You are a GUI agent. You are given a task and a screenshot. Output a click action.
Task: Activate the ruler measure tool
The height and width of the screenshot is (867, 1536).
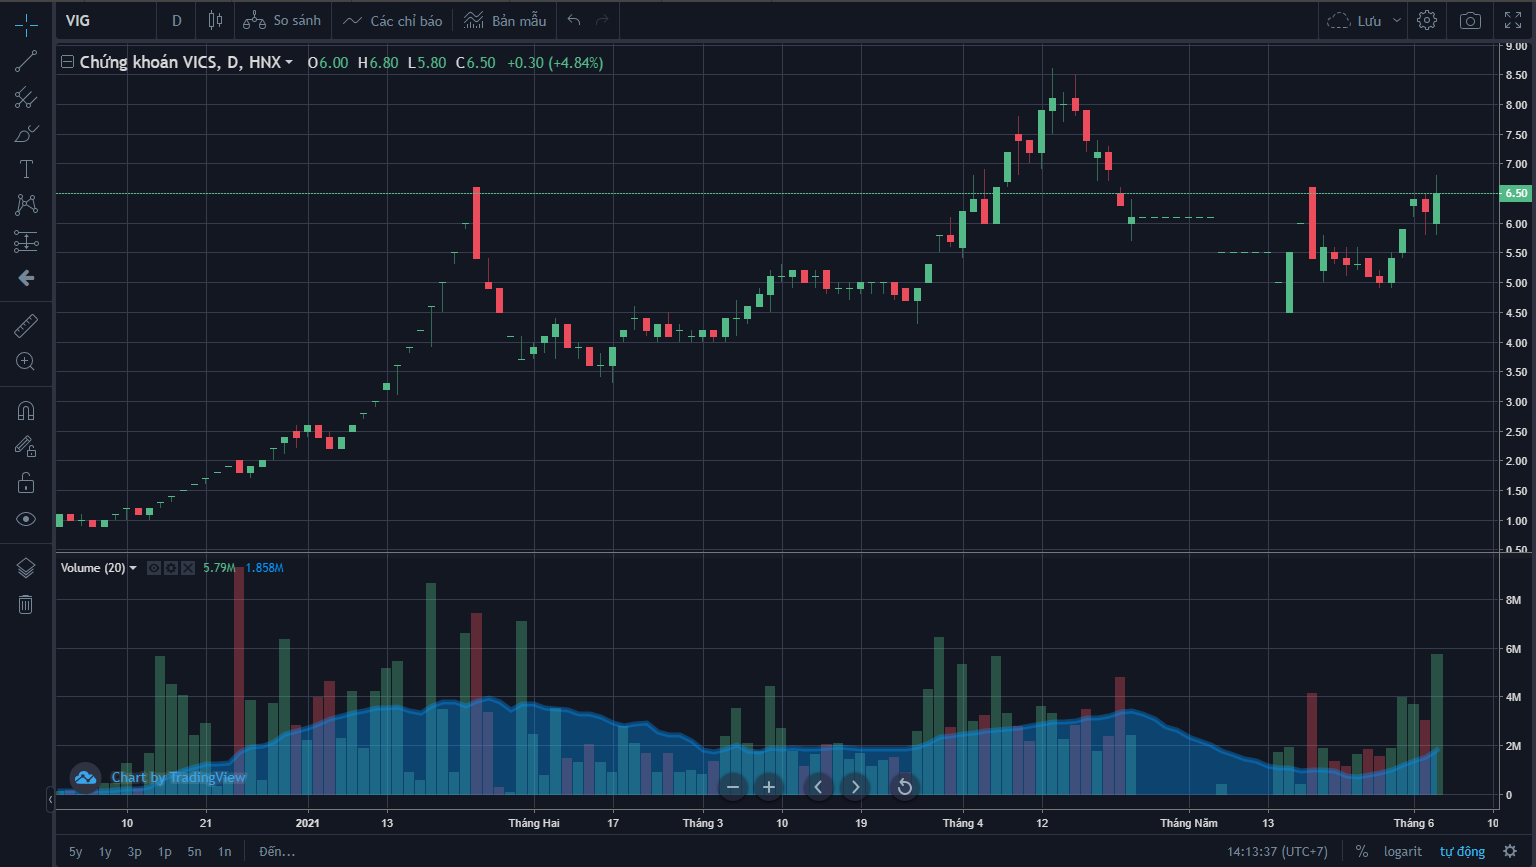tap(26, 325)
